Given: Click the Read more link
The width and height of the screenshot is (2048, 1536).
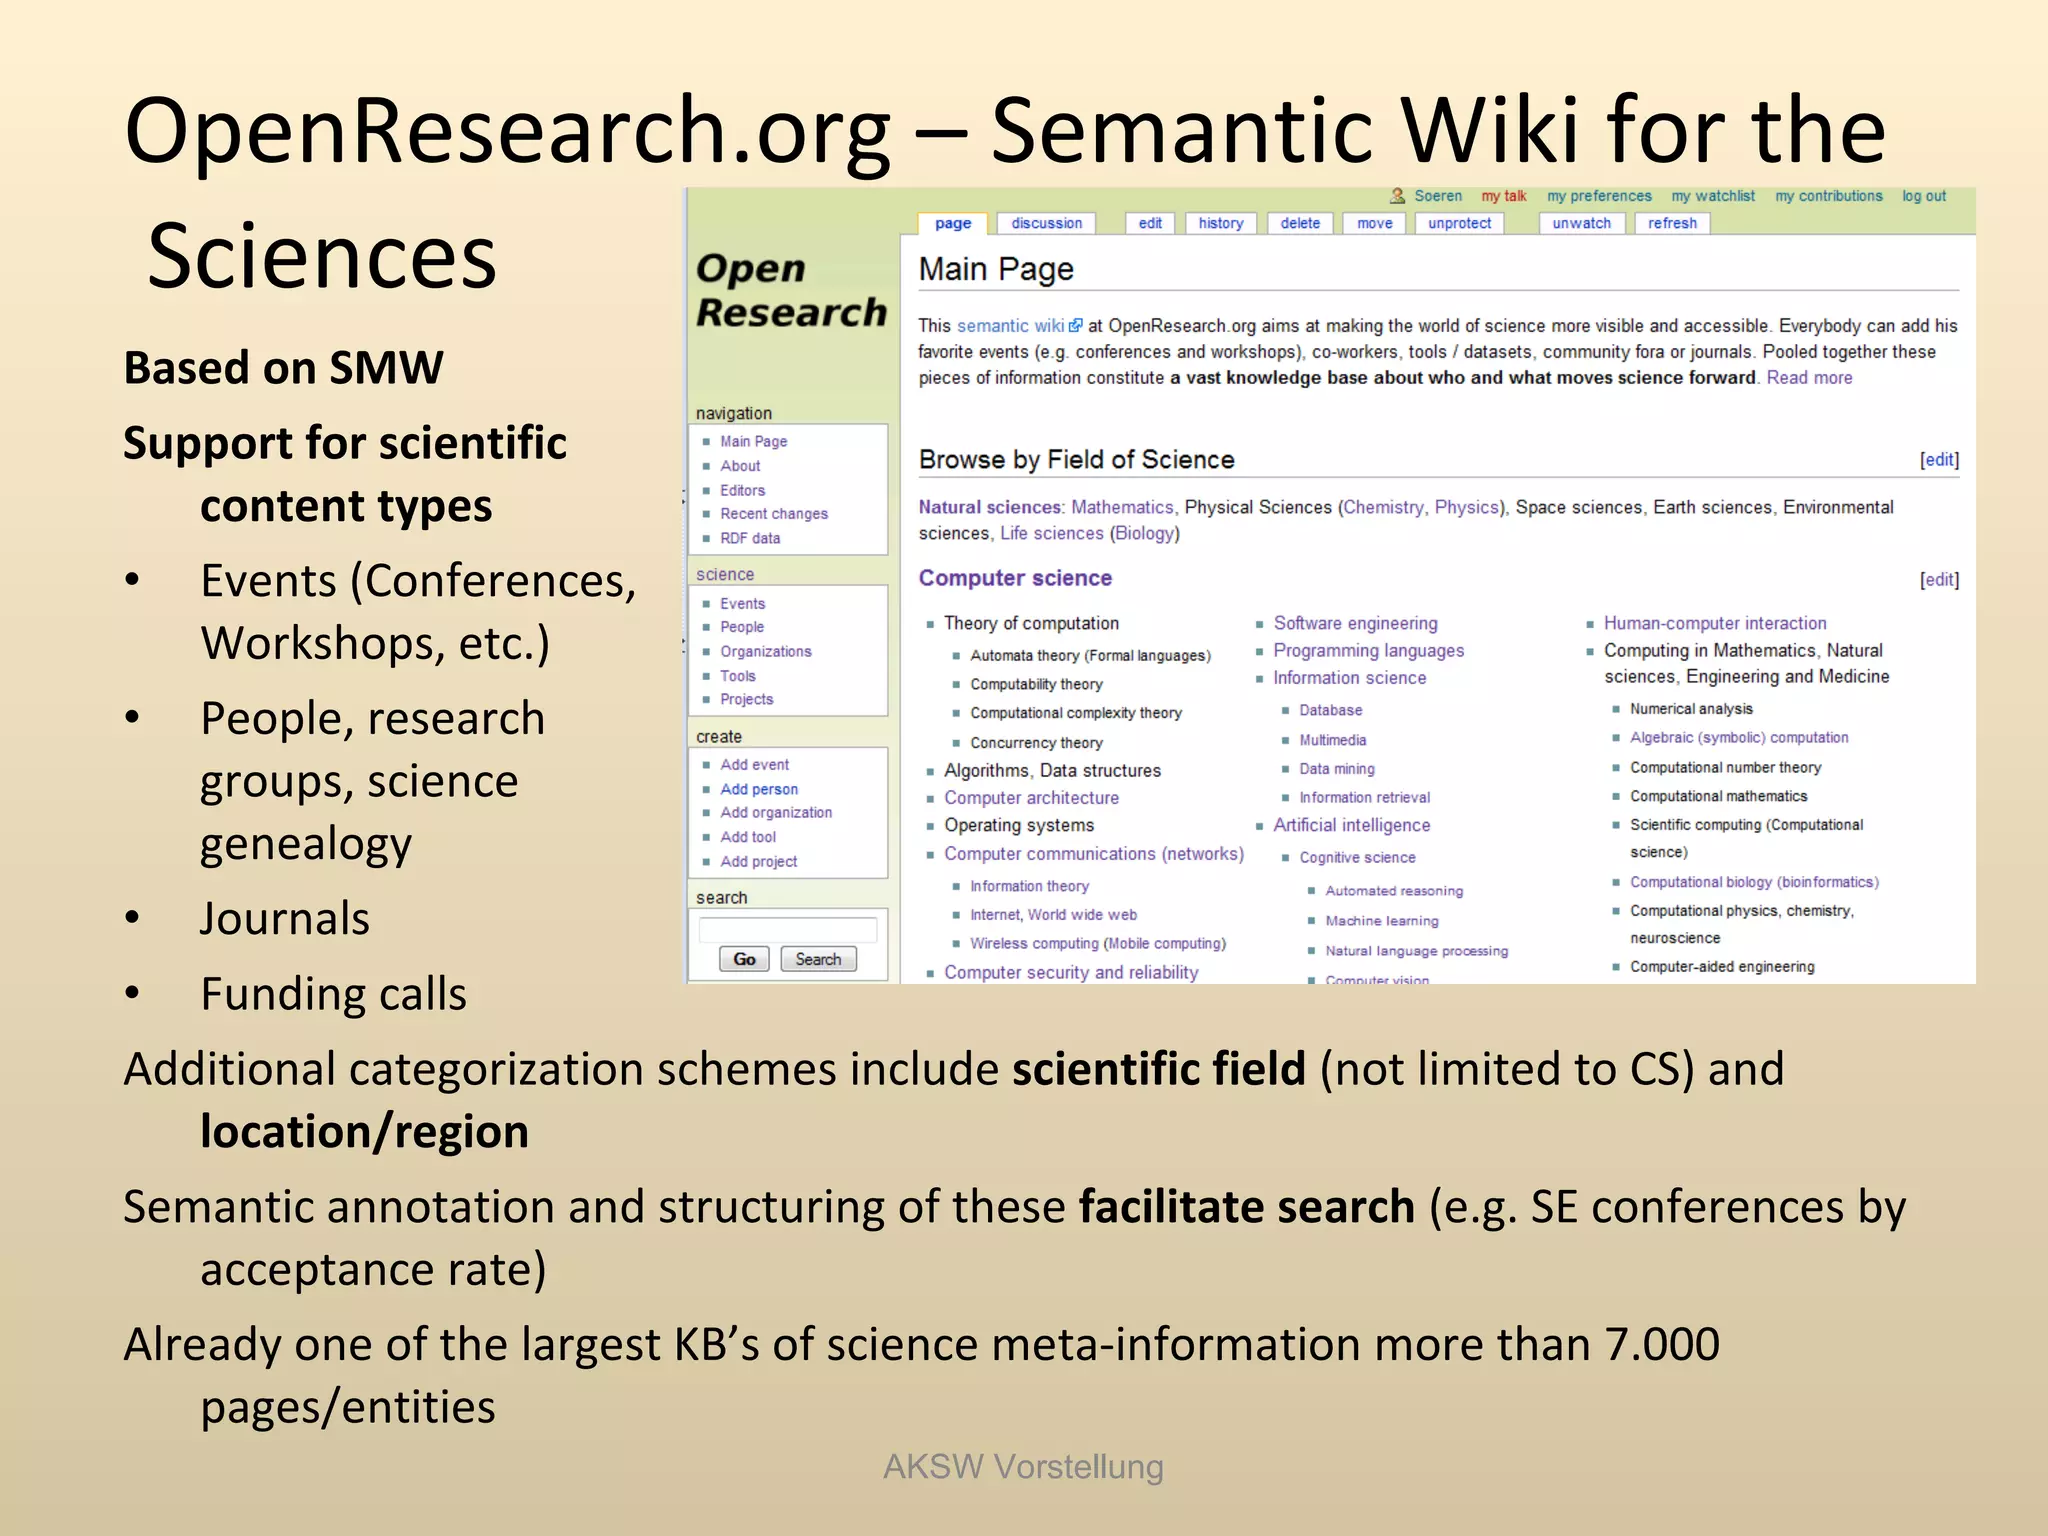Looking at the screenshot, I should pyautogui.click(x=1809, y=378).
